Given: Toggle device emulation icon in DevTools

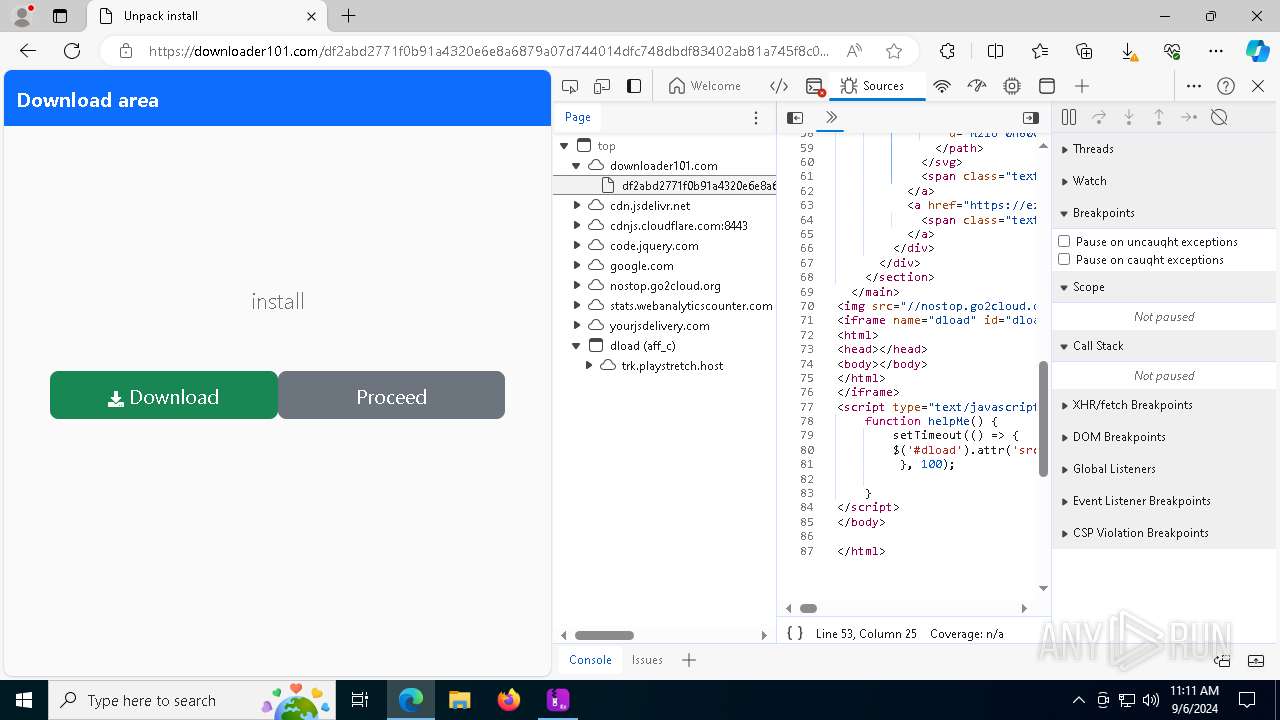Looking at the screenshot, I should point(602,86).
